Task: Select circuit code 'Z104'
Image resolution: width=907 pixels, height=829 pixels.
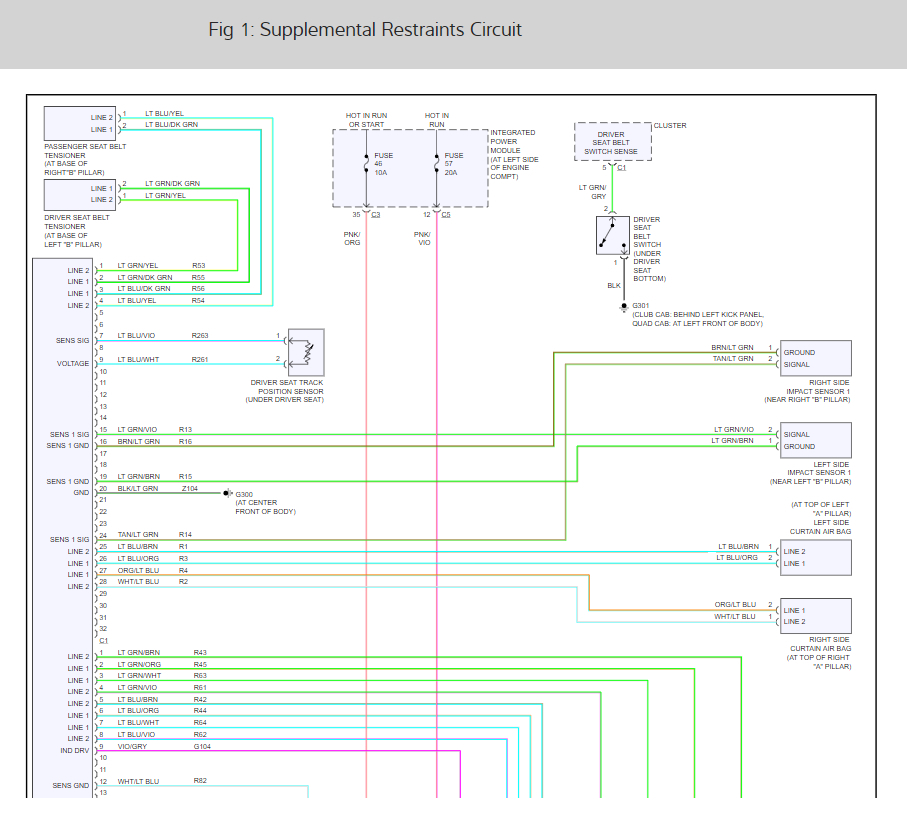Action: [190, 489]
